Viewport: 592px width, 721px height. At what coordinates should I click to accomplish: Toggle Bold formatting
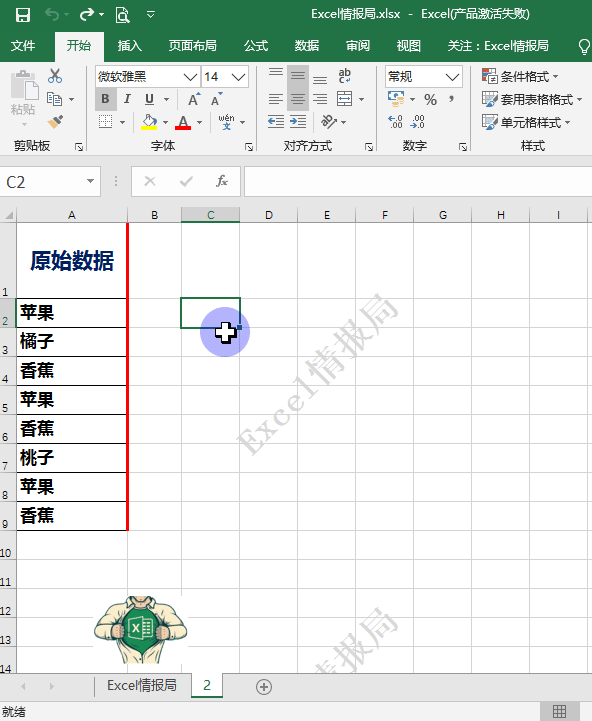tap(105, 99)
